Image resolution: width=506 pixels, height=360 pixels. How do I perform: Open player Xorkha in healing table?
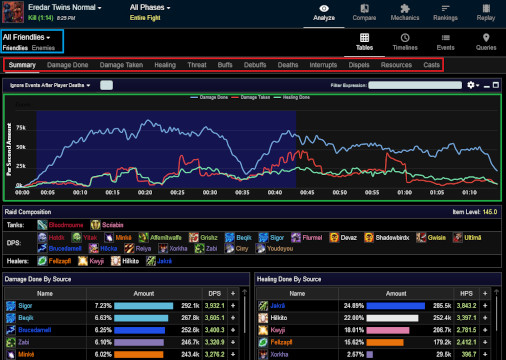[x=279, y=354]
